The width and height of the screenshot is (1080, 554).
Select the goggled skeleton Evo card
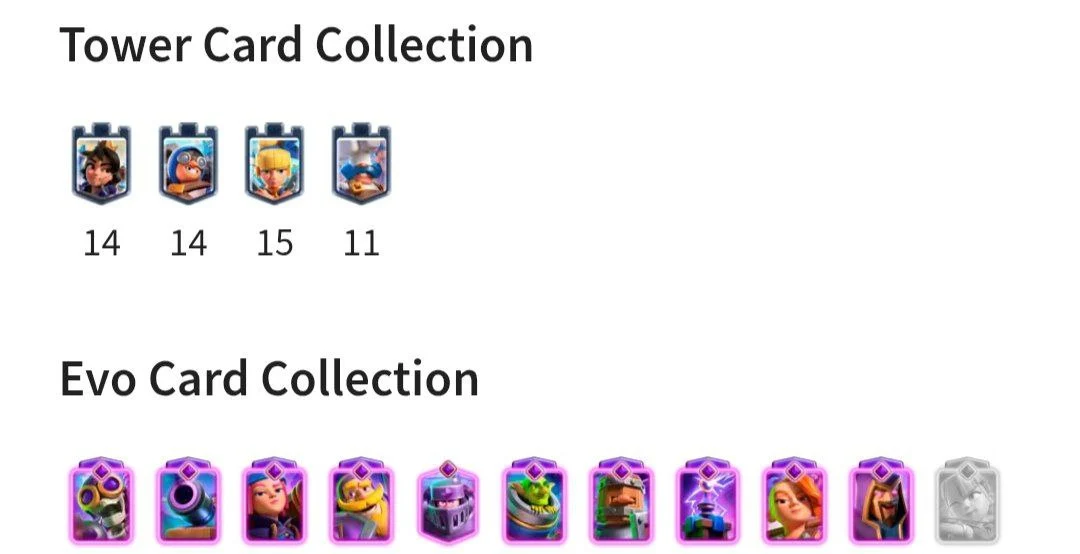coord(101,501)
